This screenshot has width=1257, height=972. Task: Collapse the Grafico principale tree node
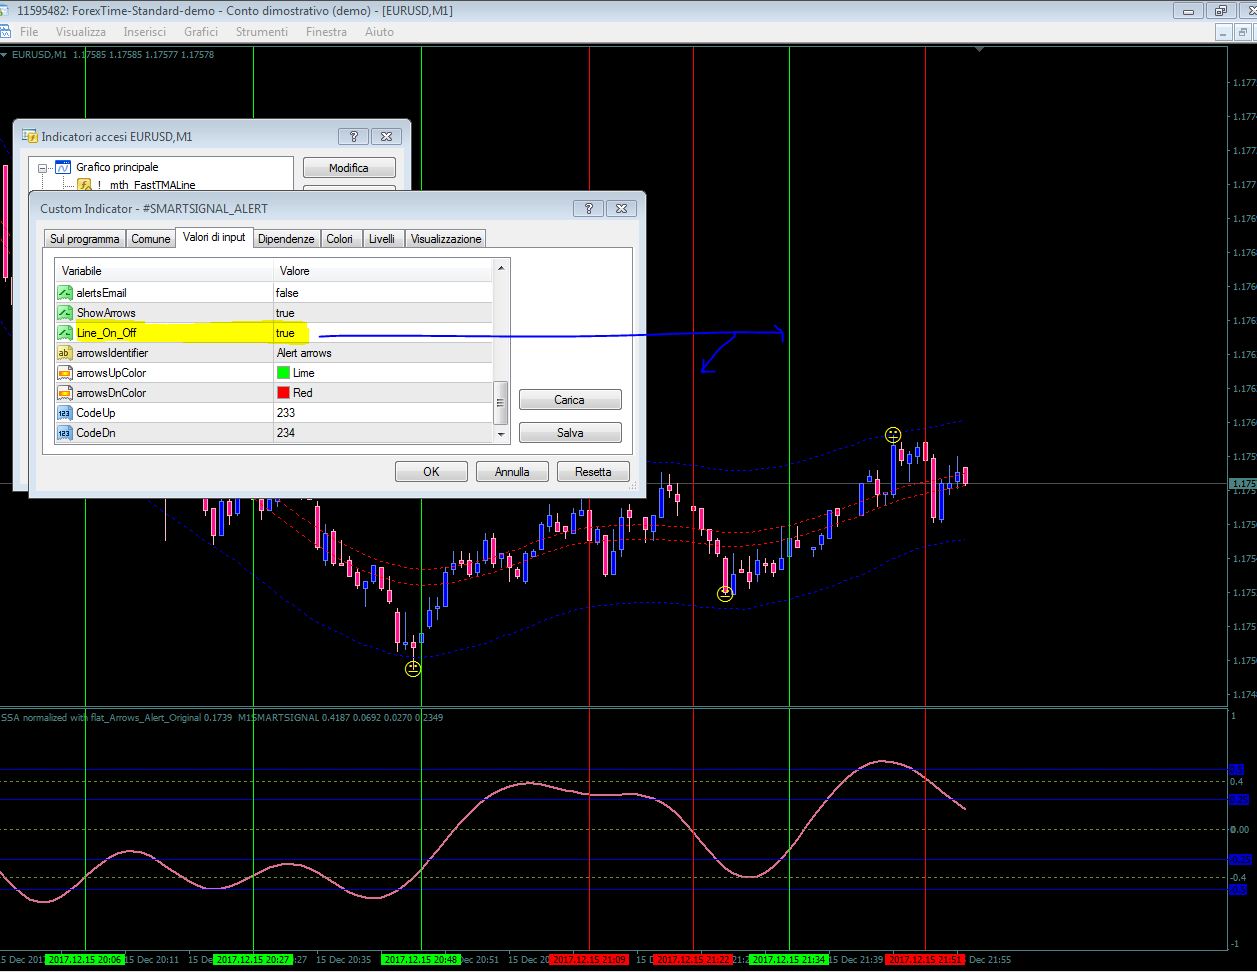pyautogui.click(x=43, y=168)
